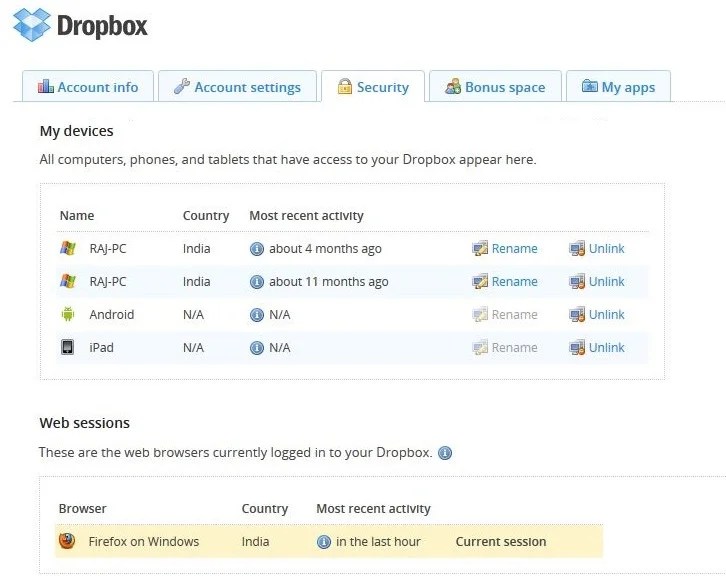
Task: Go to the My apps tab
Action: pos(619,87)
